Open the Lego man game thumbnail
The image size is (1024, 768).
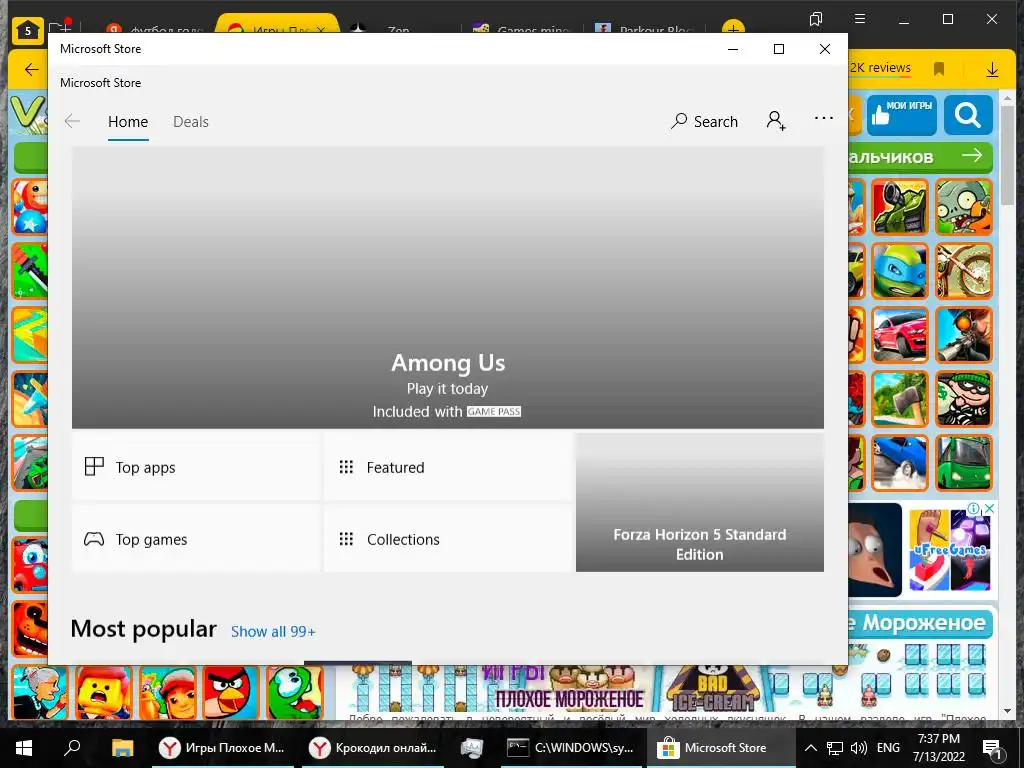(103, 692)
